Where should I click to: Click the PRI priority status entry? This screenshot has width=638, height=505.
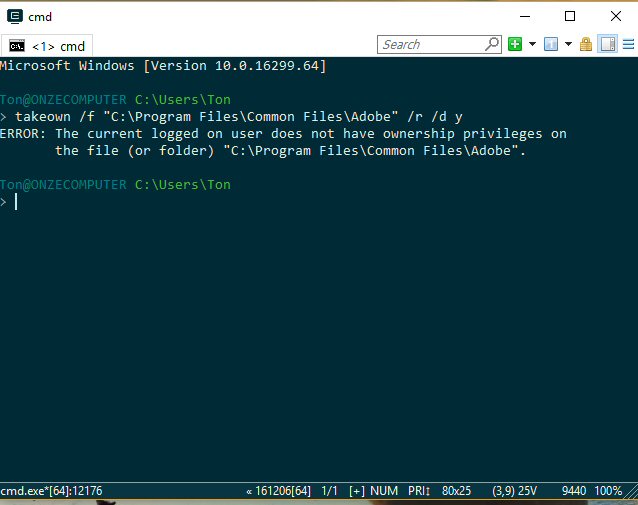pos(419,491)
